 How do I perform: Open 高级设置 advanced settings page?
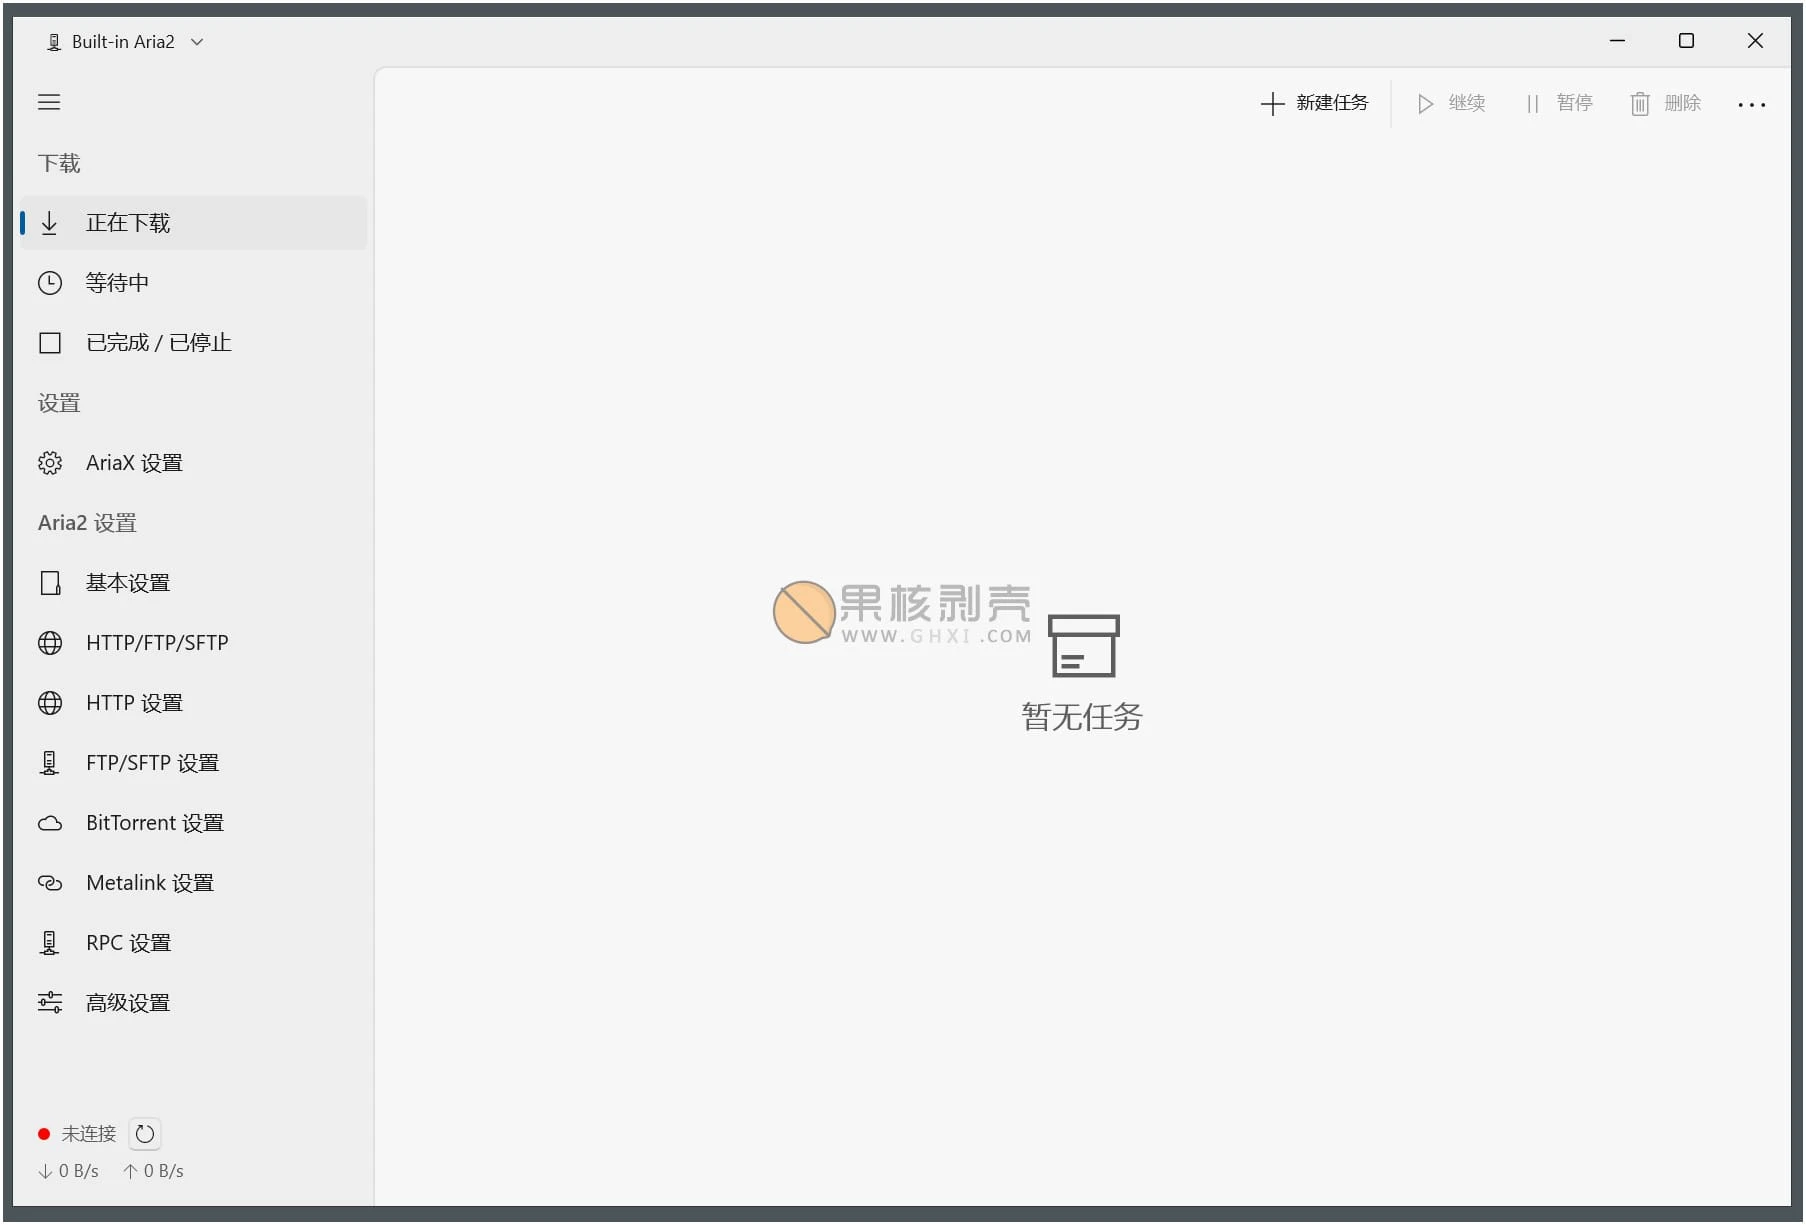point(193,1003)
